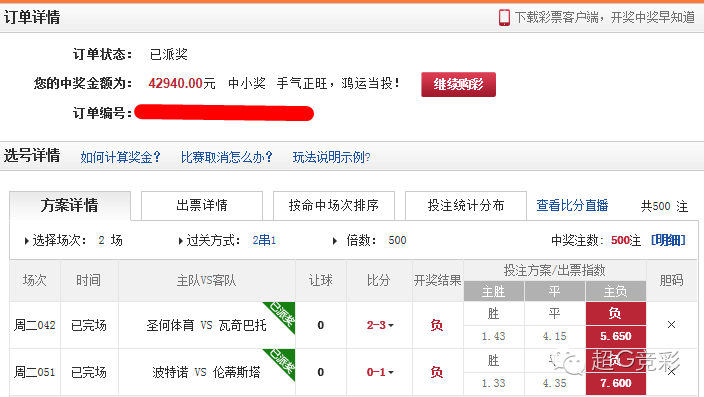Click the mobile phone download icon
The image size is (704, 397).
click(504, 18)
